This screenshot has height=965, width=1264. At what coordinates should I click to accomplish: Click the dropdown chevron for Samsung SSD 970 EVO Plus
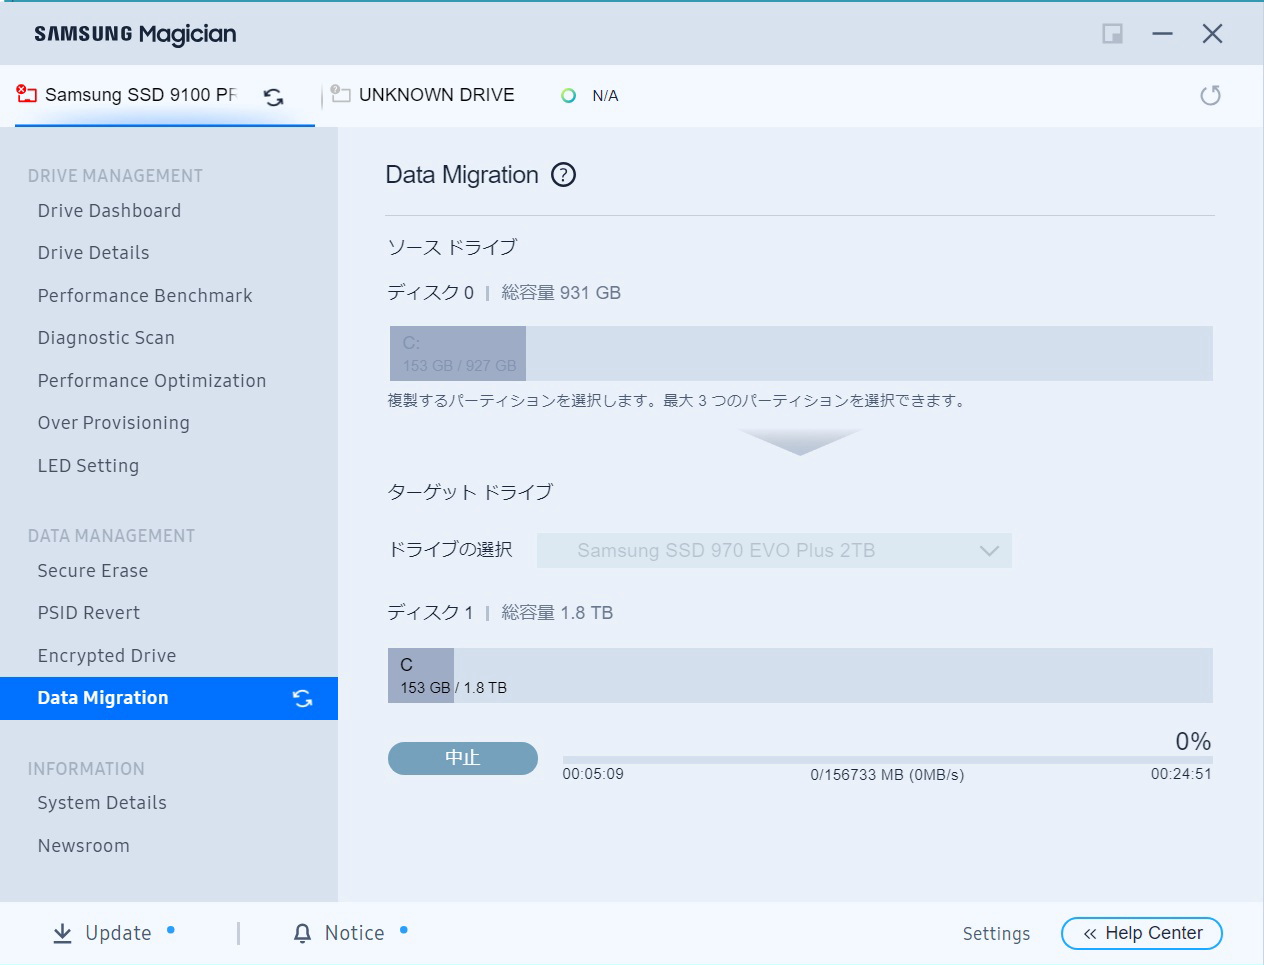tap(989, 551)
